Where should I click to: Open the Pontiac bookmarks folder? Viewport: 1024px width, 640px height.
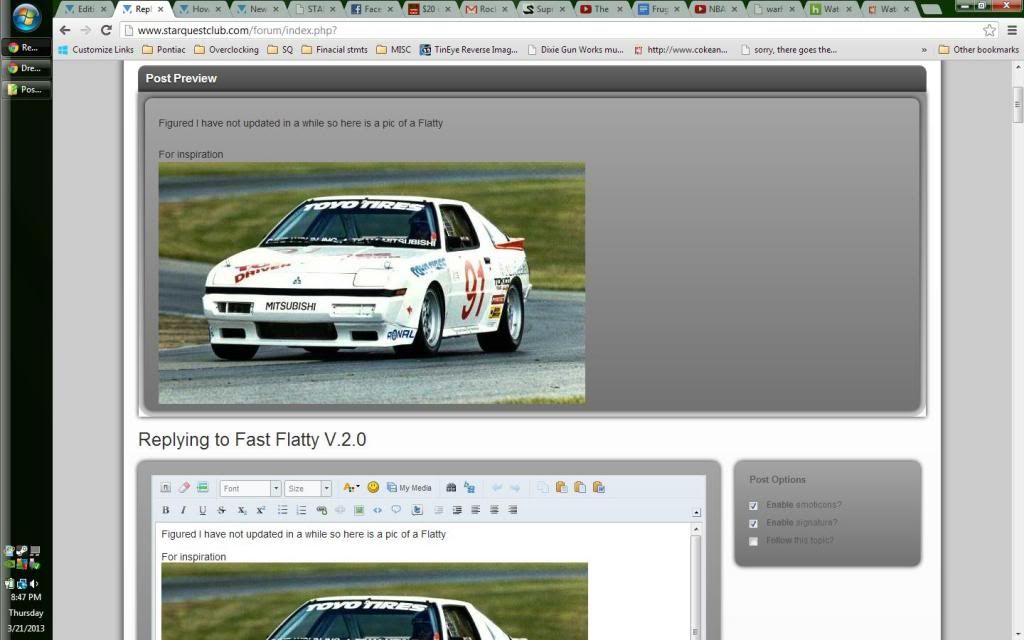point(164,50)
